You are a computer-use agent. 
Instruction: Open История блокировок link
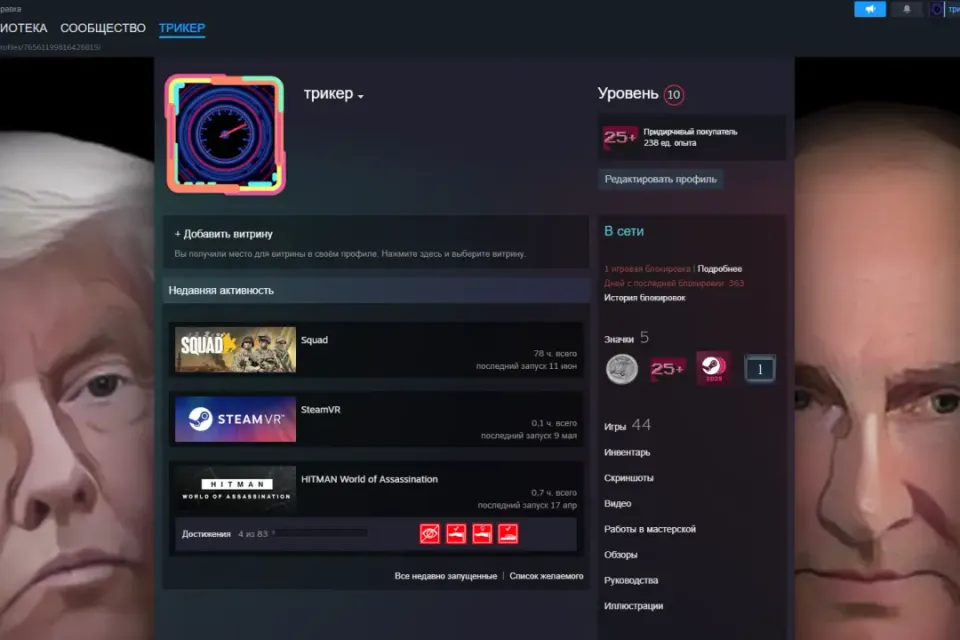(645, 298)
